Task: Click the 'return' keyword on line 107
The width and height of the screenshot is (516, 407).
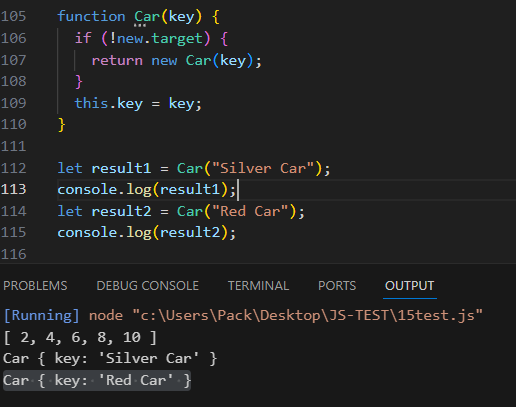Action: (x=117, y=61)
